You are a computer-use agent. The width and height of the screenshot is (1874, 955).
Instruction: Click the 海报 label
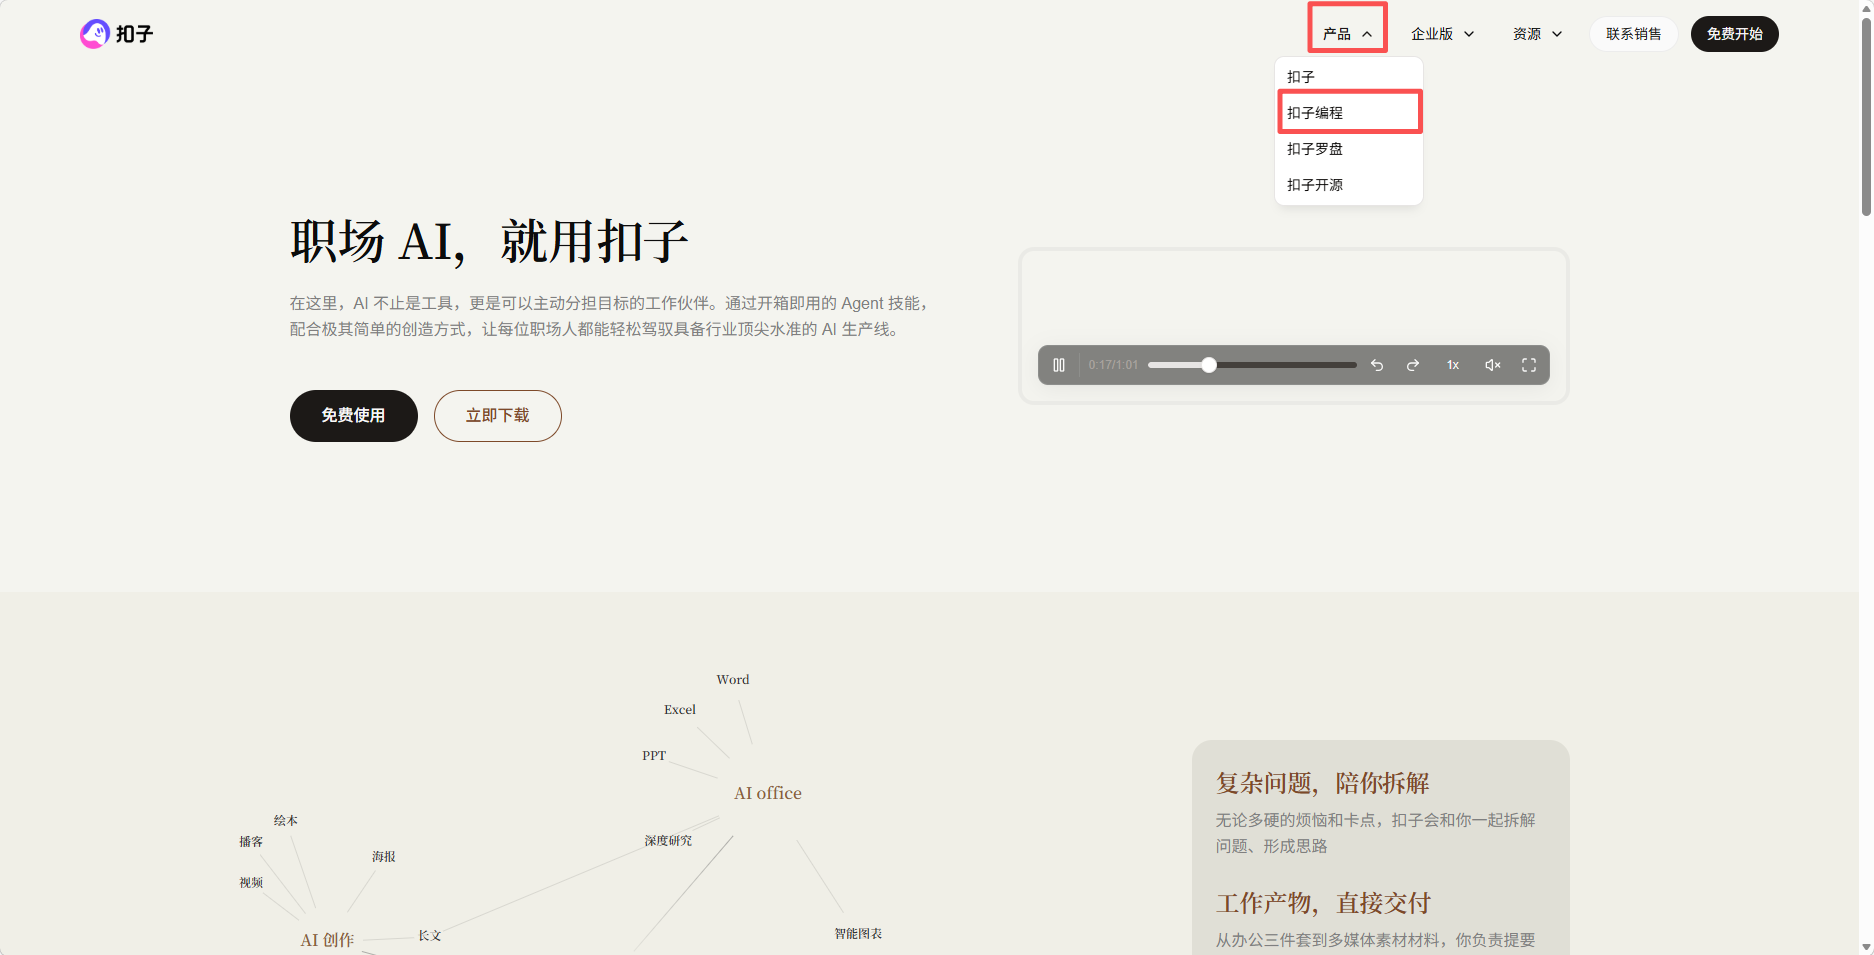click(384, 857)
